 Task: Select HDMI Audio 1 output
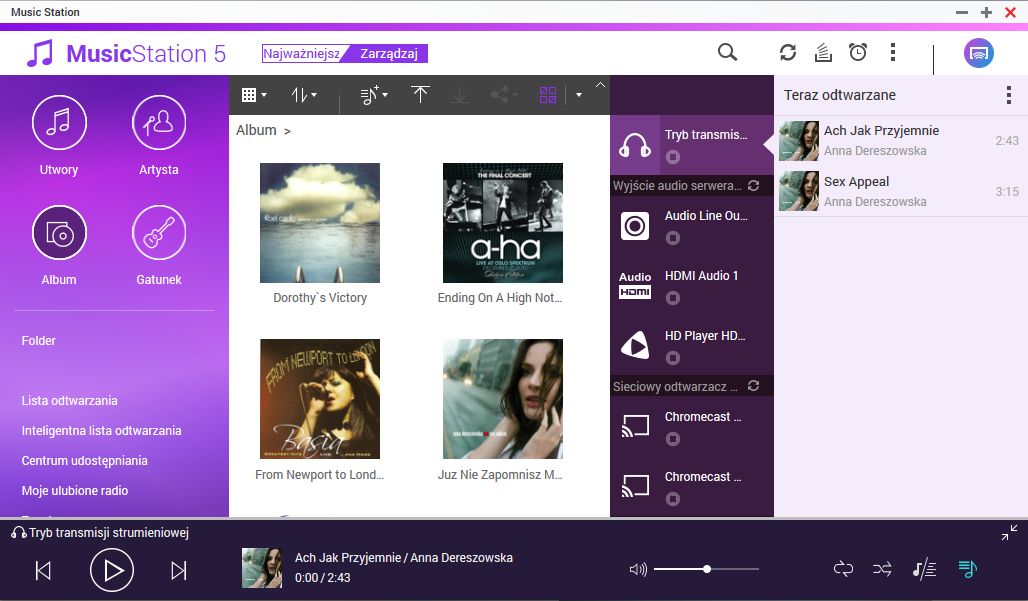tap(692, 286)
